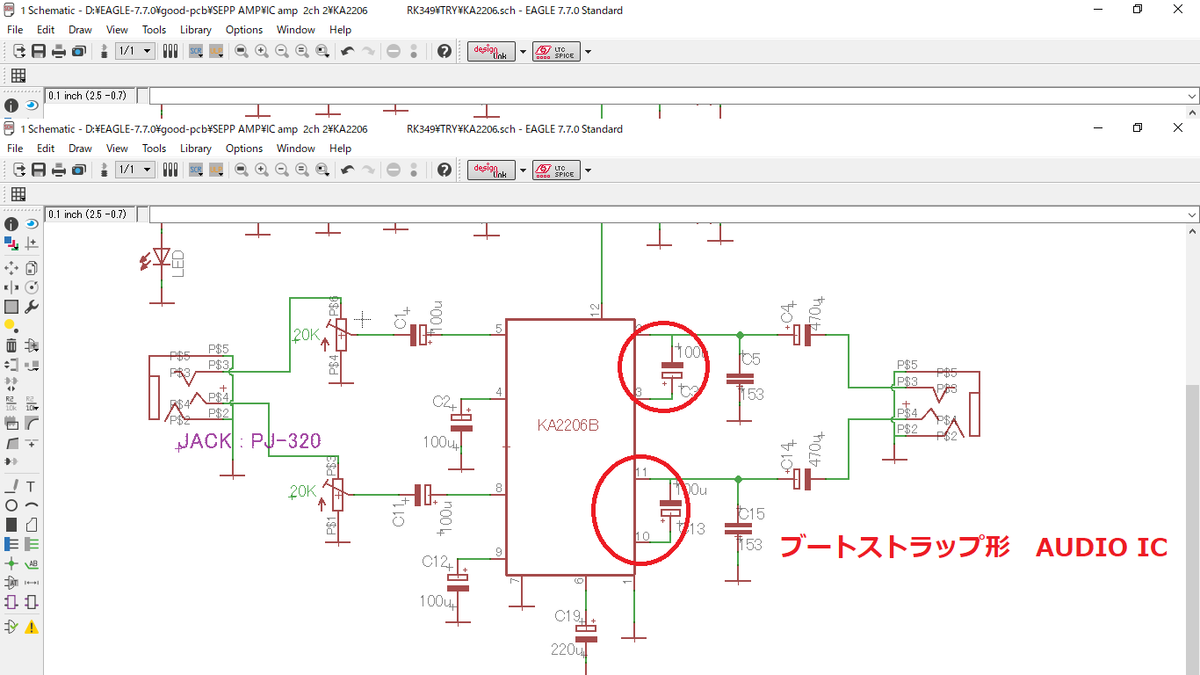
Task: Select the Value tool
Action: [x=31, y=404]
